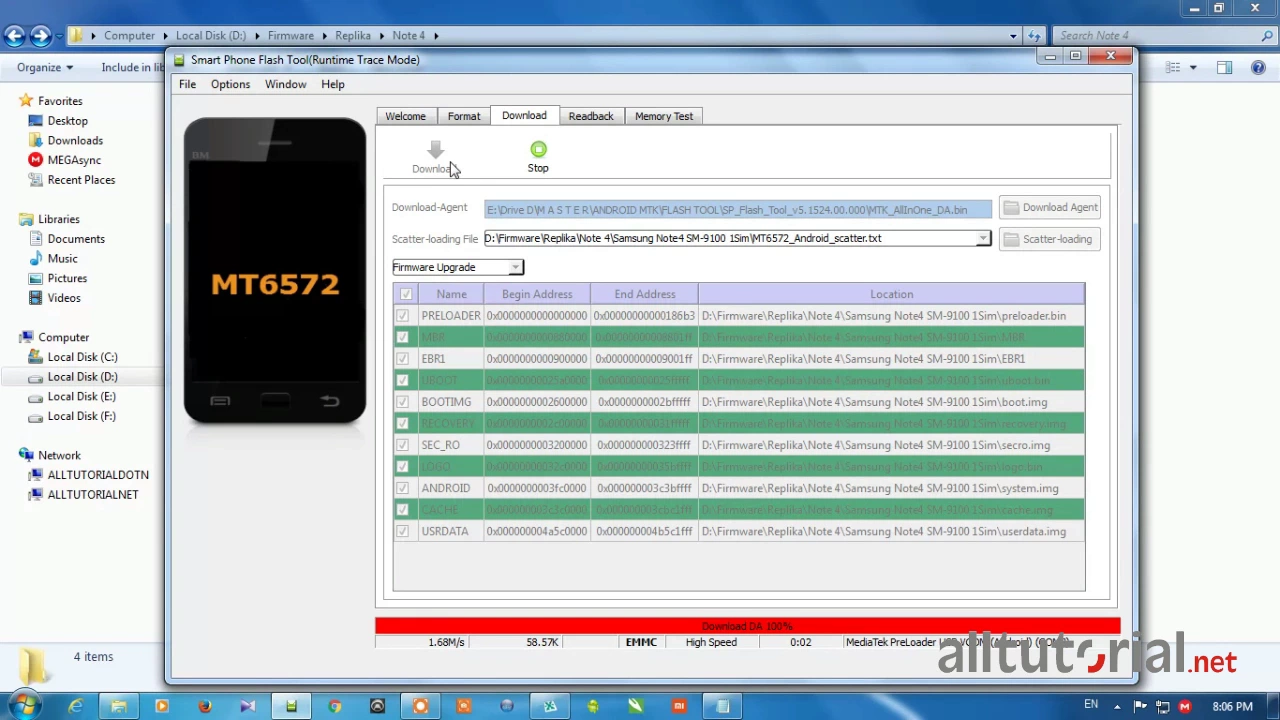Click the Explorer help icon

[x=1257, y=67]
